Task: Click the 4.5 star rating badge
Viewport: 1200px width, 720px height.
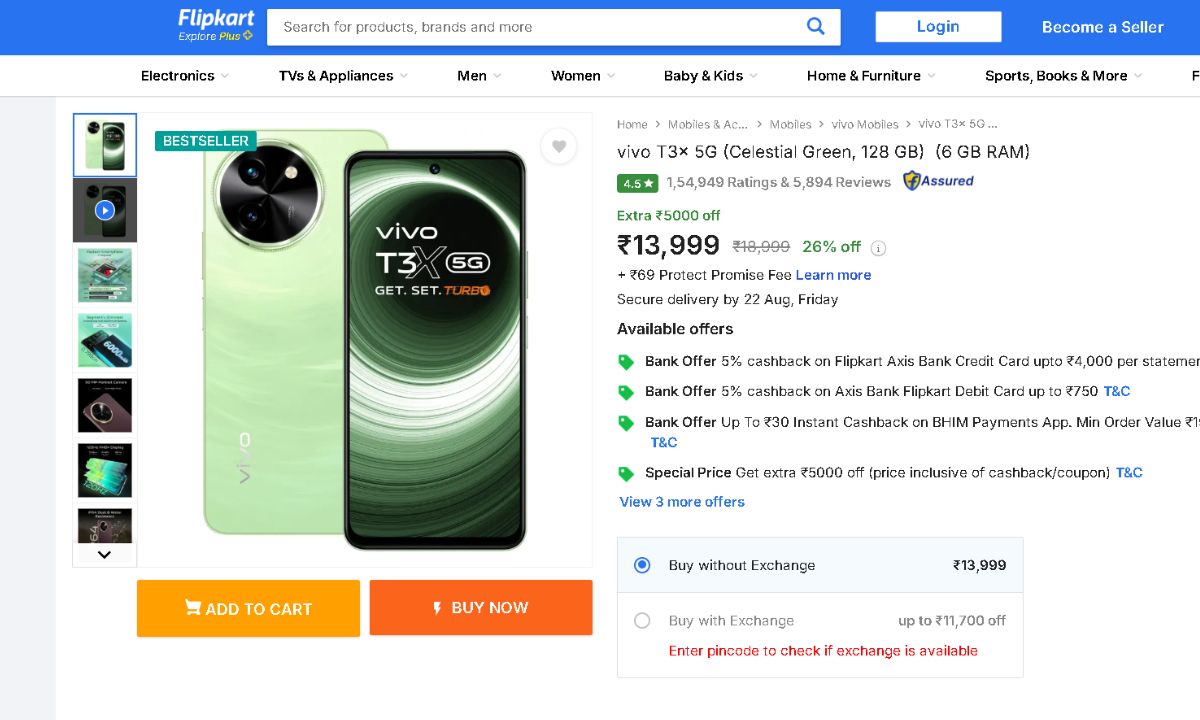Action: pyautogui.click(x=637, y=183)
